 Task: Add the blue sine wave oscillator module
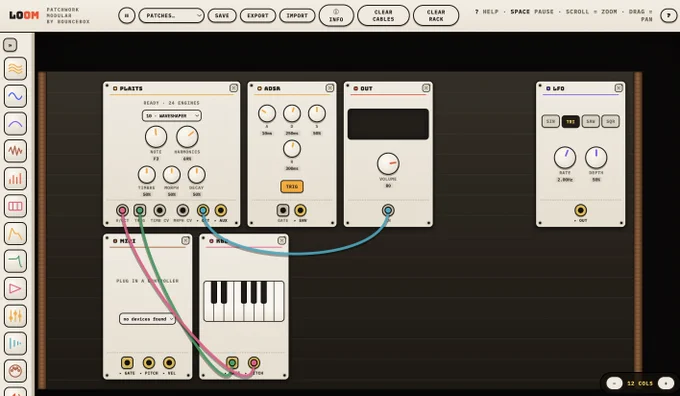tap(15, 96)
